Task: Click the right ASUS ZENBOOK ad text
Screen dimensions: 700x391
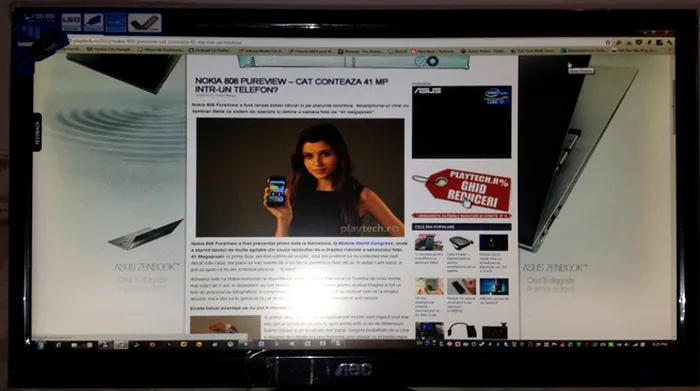Action: tap(554, 268)
